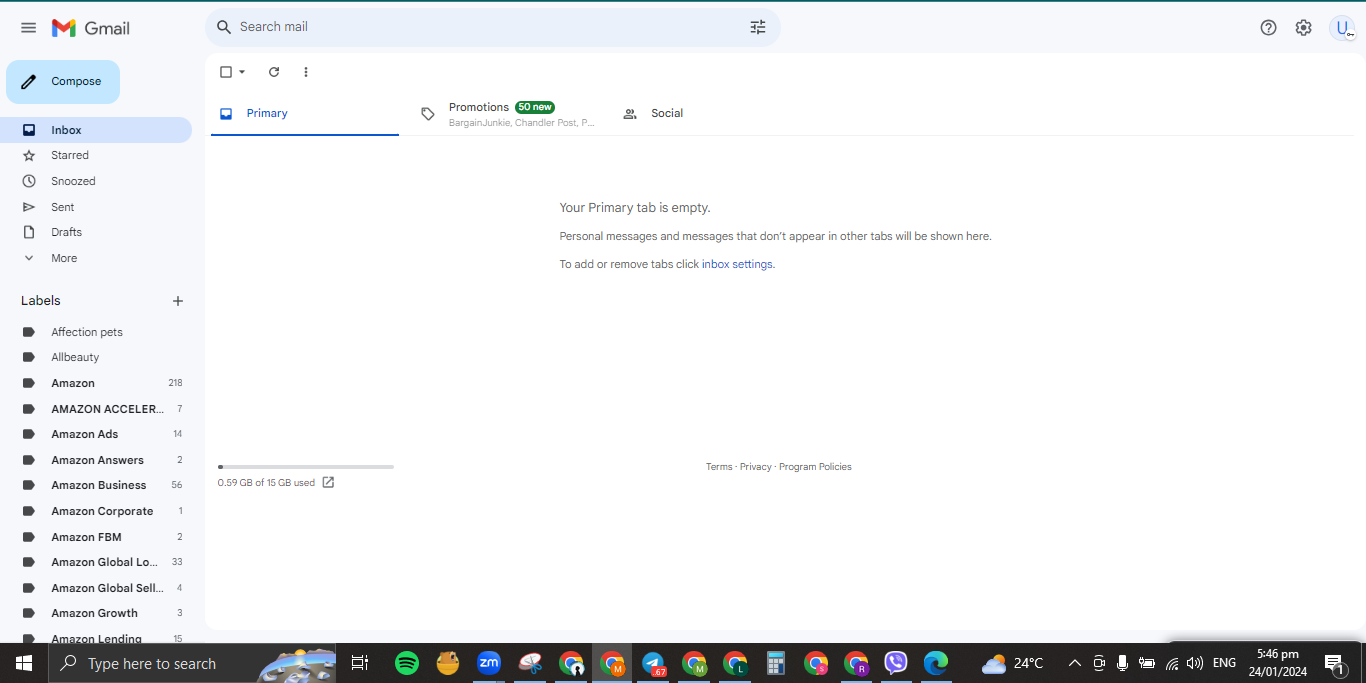This screenshot has height=683, width=1366.
Task: Open the ENG language indicator
Action: [1224, 663]
